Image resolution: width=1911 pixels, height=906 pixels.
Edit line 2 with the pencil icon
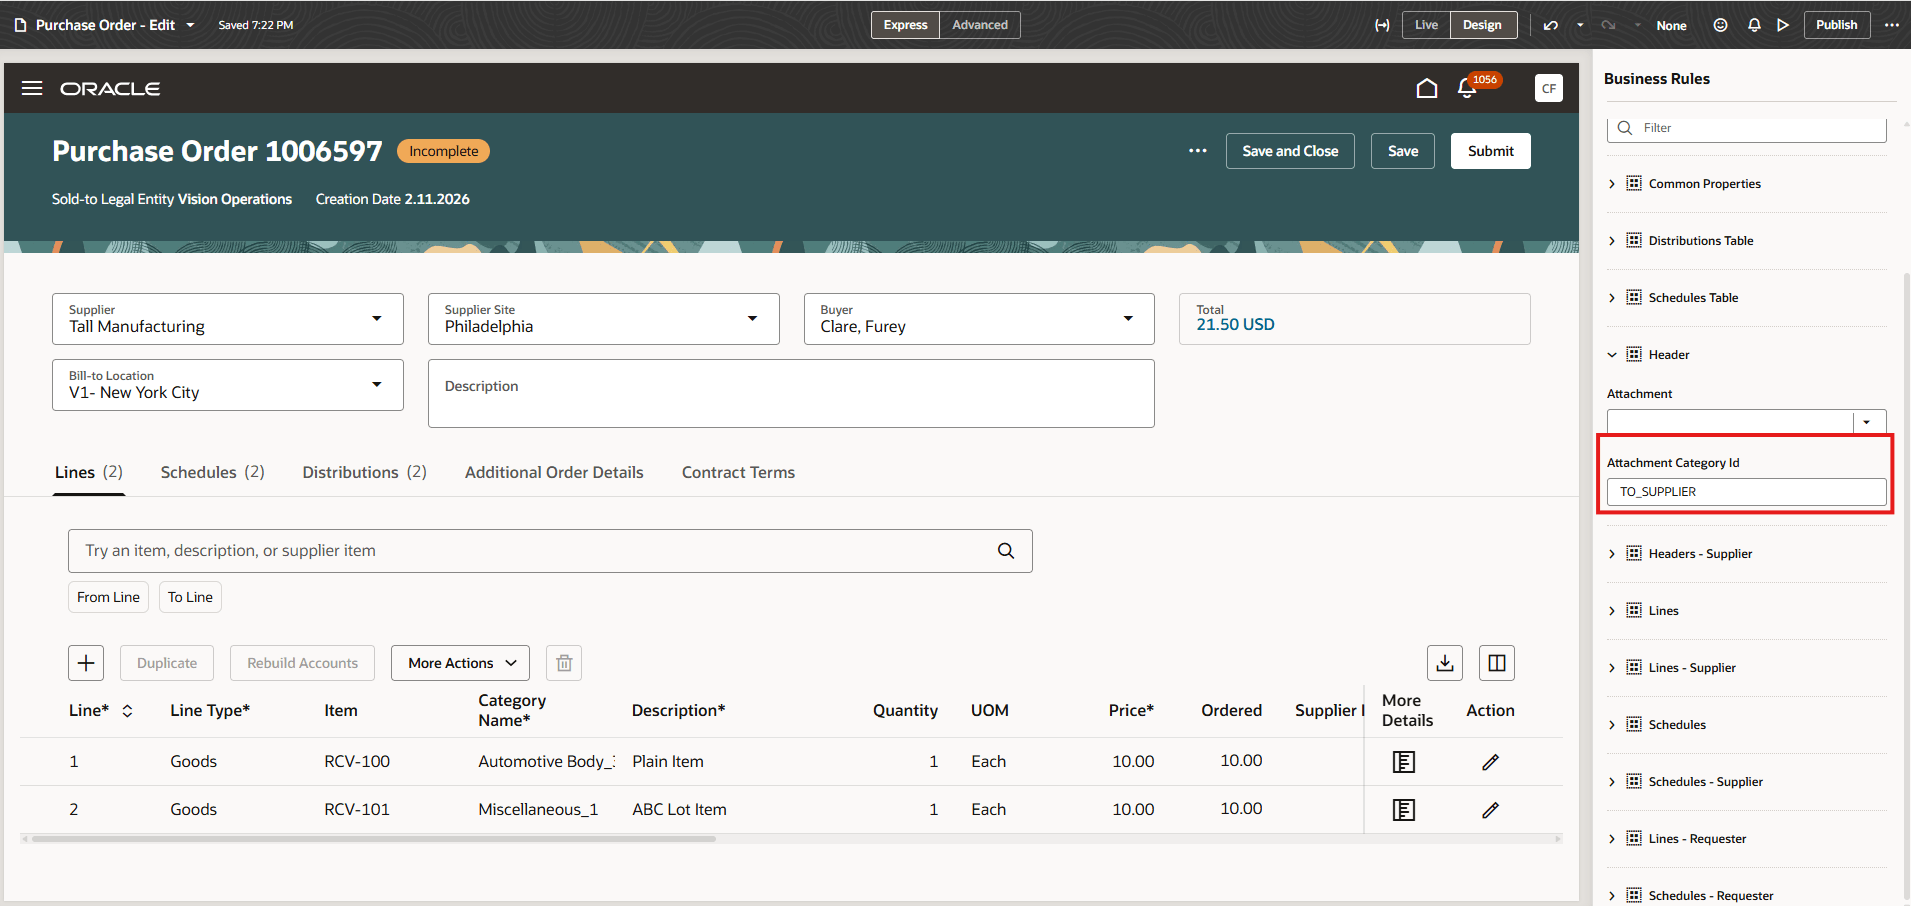tap(1490, 809)
